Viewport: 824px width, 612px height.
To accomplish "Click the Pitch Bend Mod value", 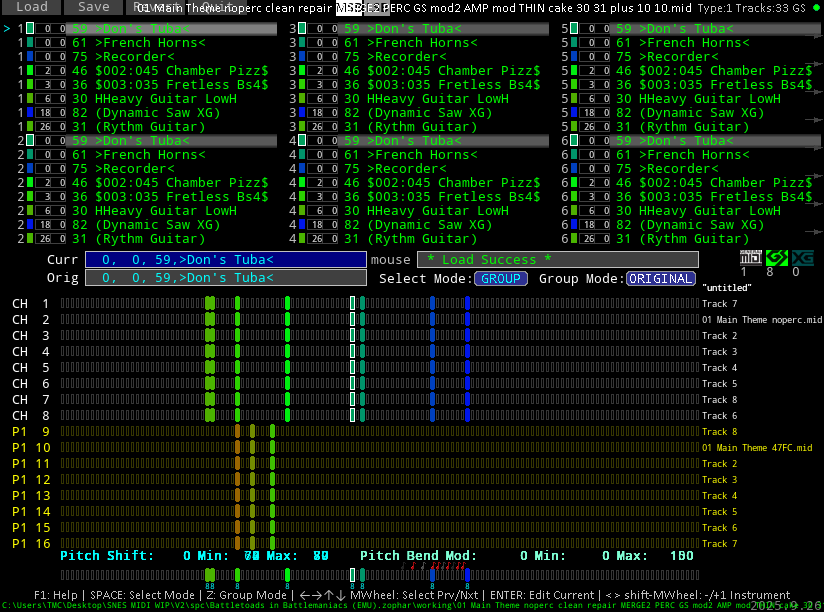I will [x=523, y=556].
